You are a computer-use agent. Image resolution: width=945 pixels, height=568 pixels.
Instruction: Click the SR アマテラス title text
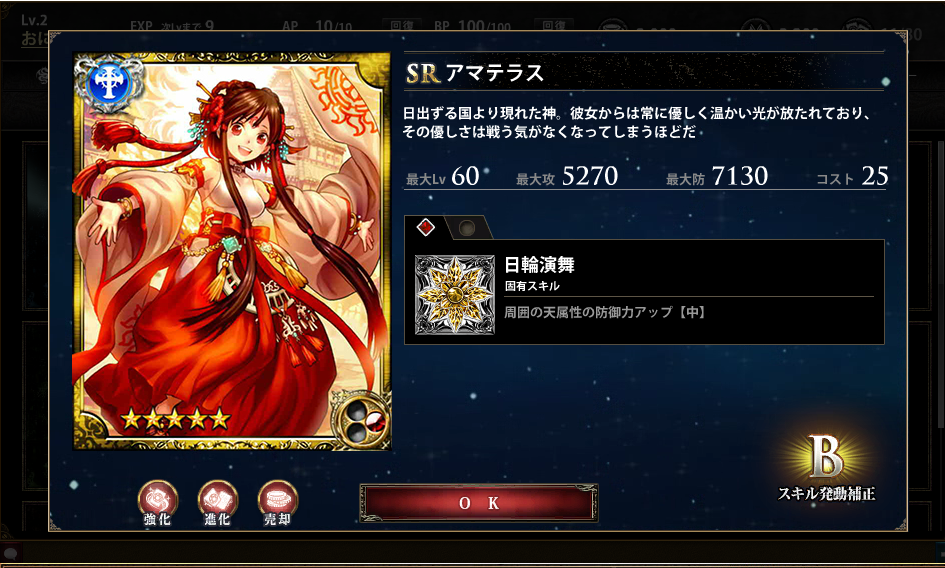pyautogui.click(x=474, y=73)
